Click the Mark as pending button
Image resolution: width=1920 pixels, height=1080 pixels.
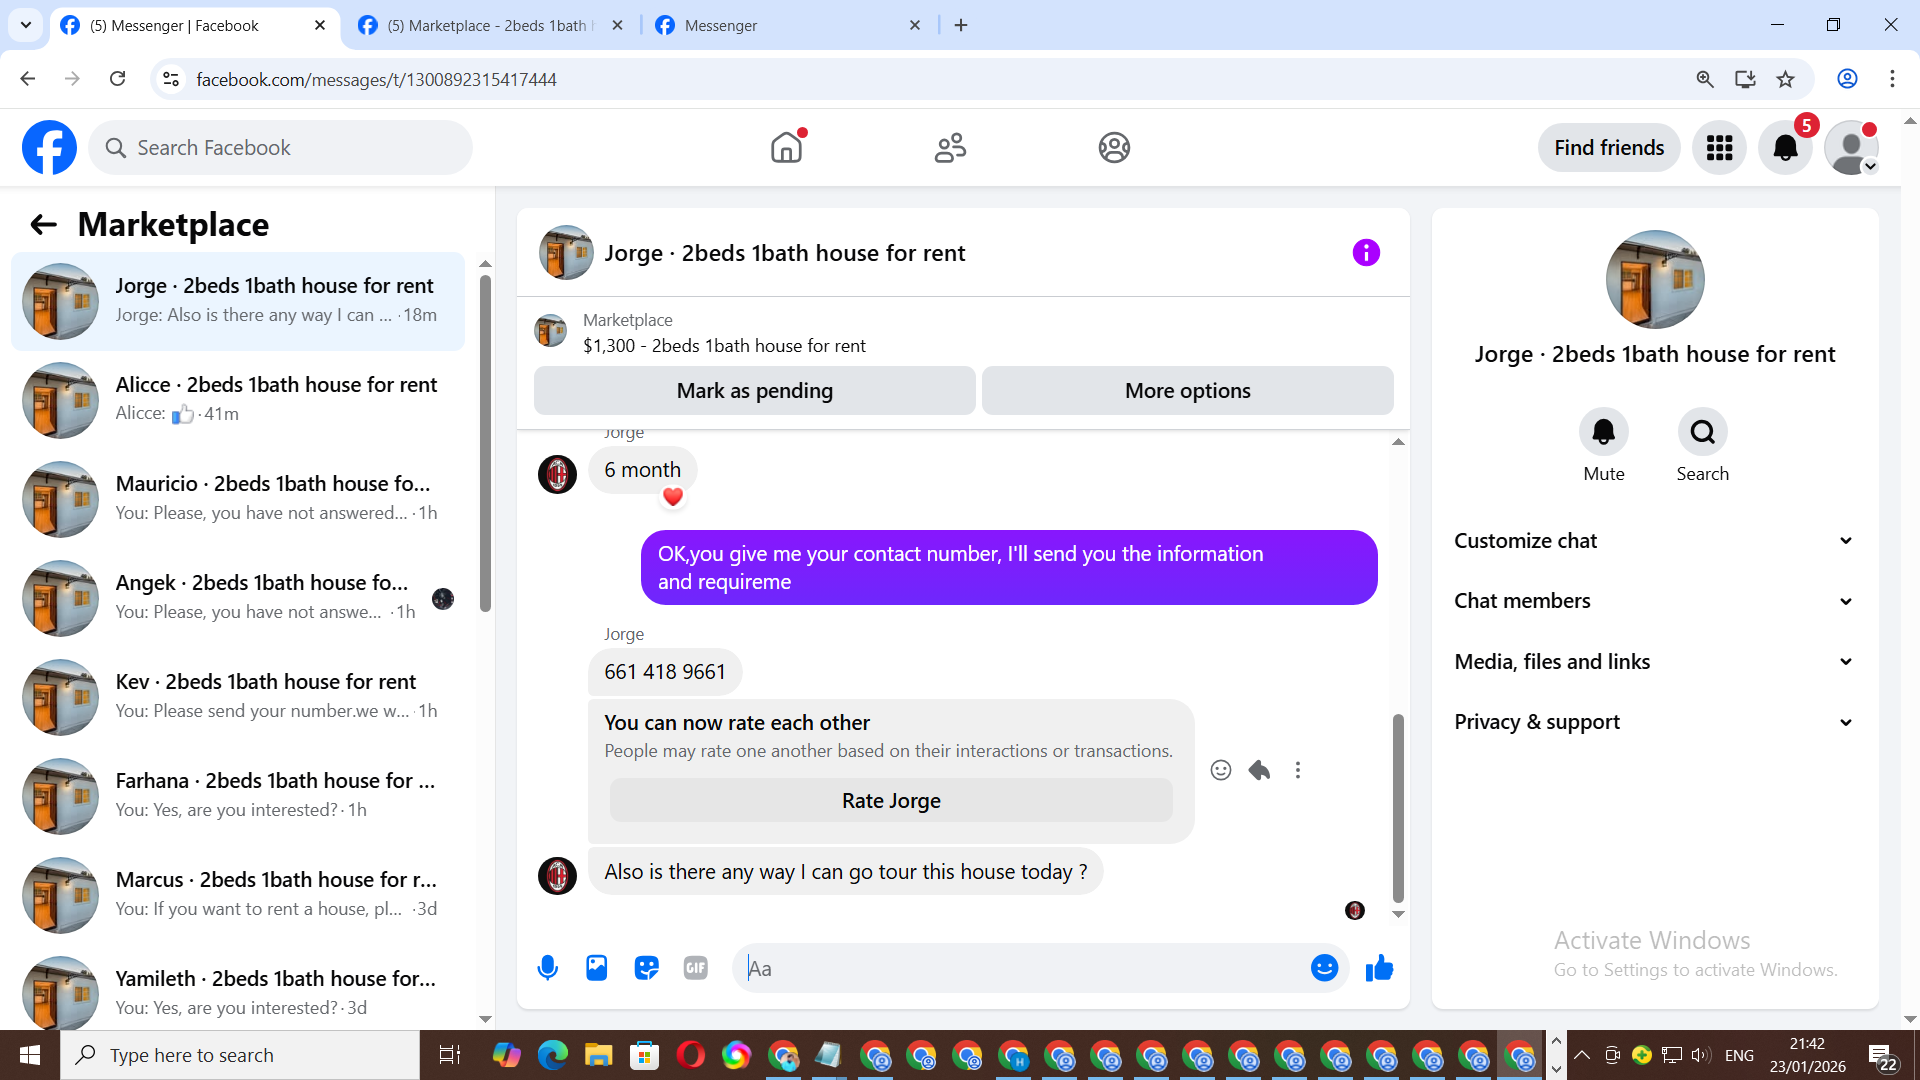754,391
